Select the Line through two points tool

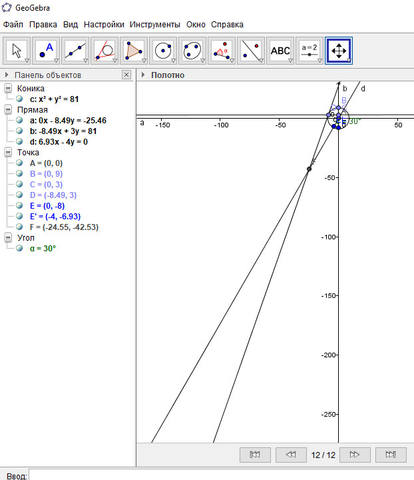click(x=76, y=51)
